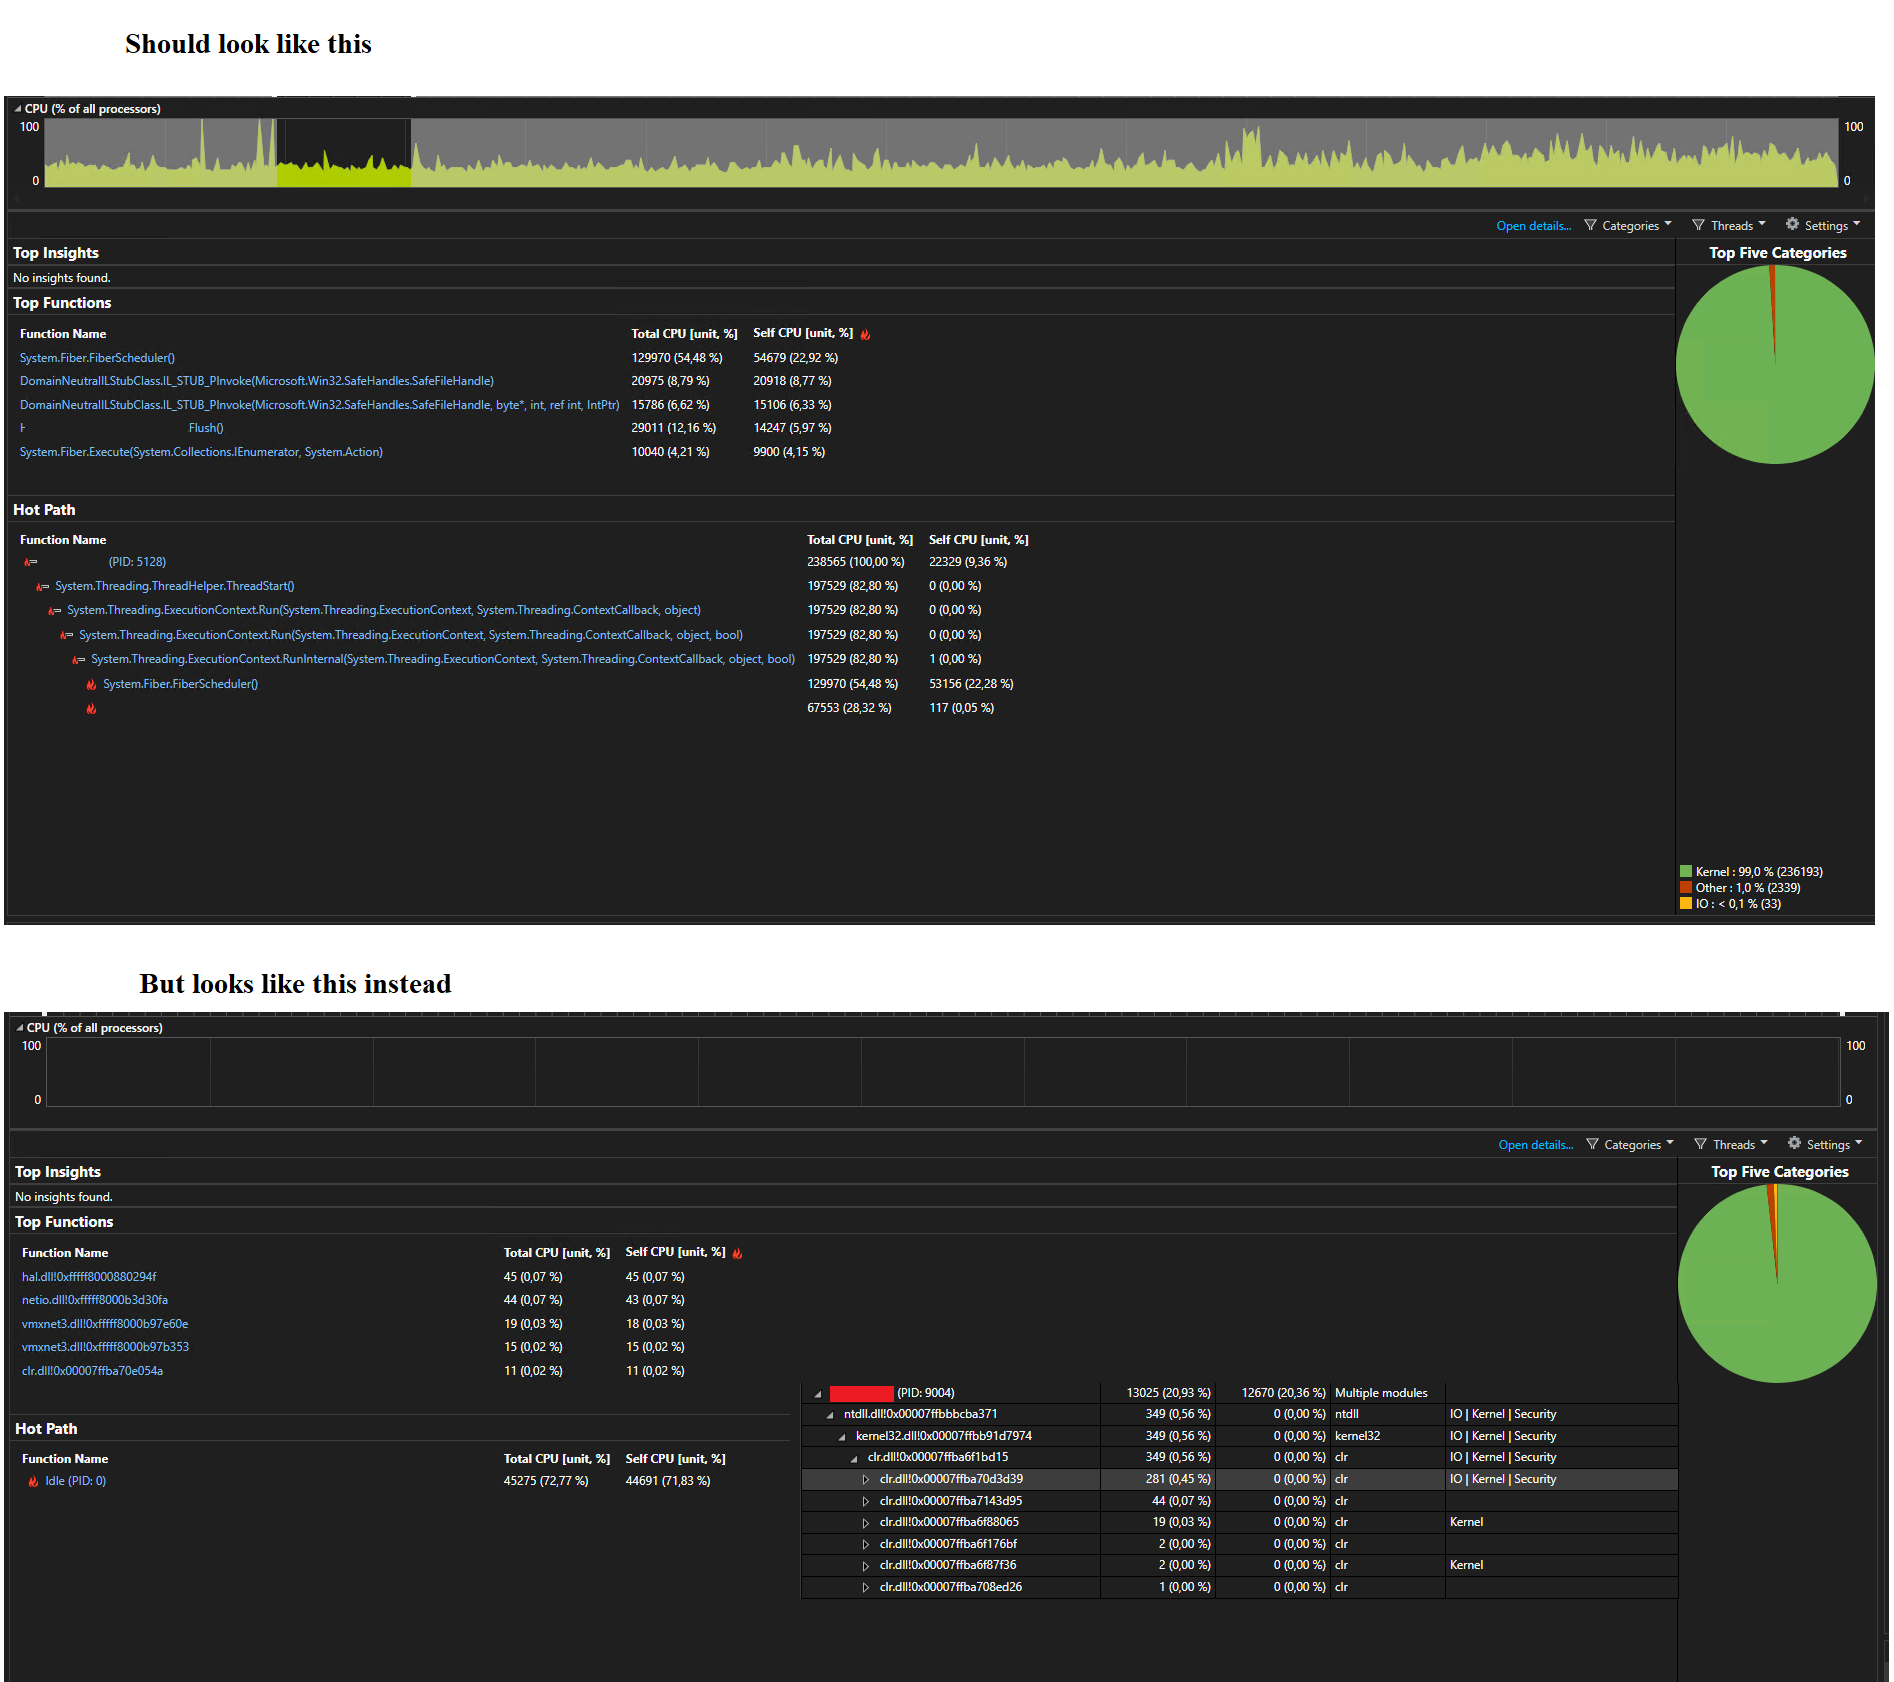
Task: Collapse the kernel32.dll!0x00007ffb91d7974 tree node
Action: (x=842, y=1437)
